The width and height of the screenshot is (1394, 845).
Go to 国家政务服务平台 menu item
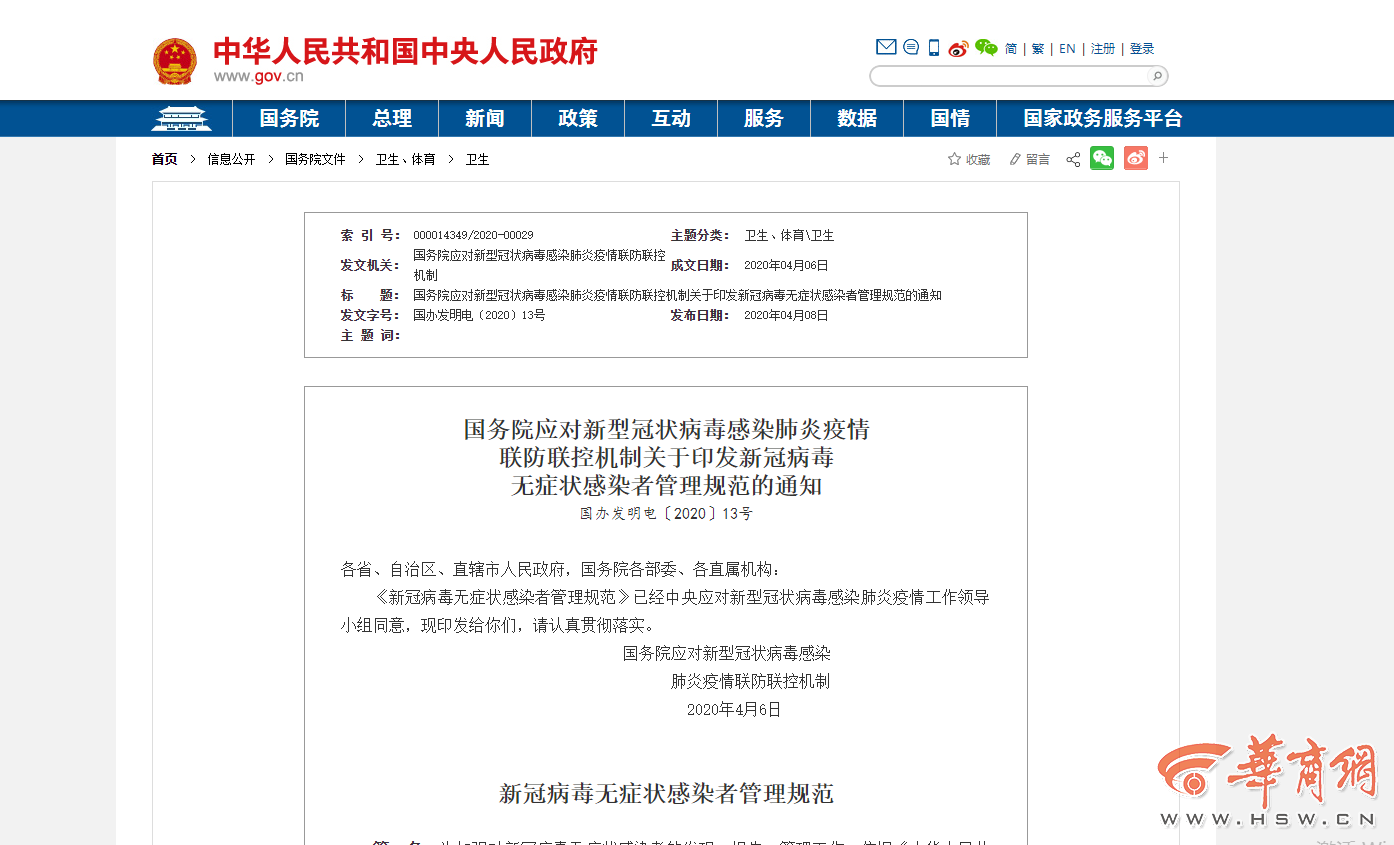(1102, 119)
